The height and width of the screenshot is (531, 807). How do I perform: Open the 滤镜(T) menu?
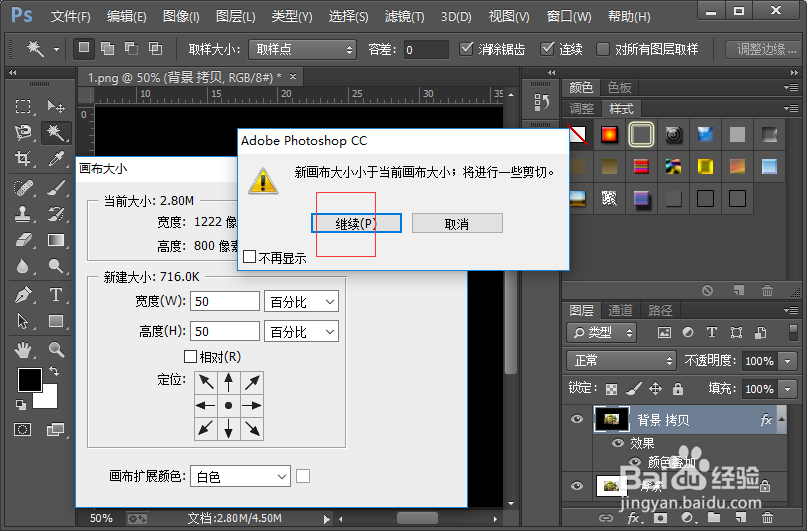click(405, 16)
